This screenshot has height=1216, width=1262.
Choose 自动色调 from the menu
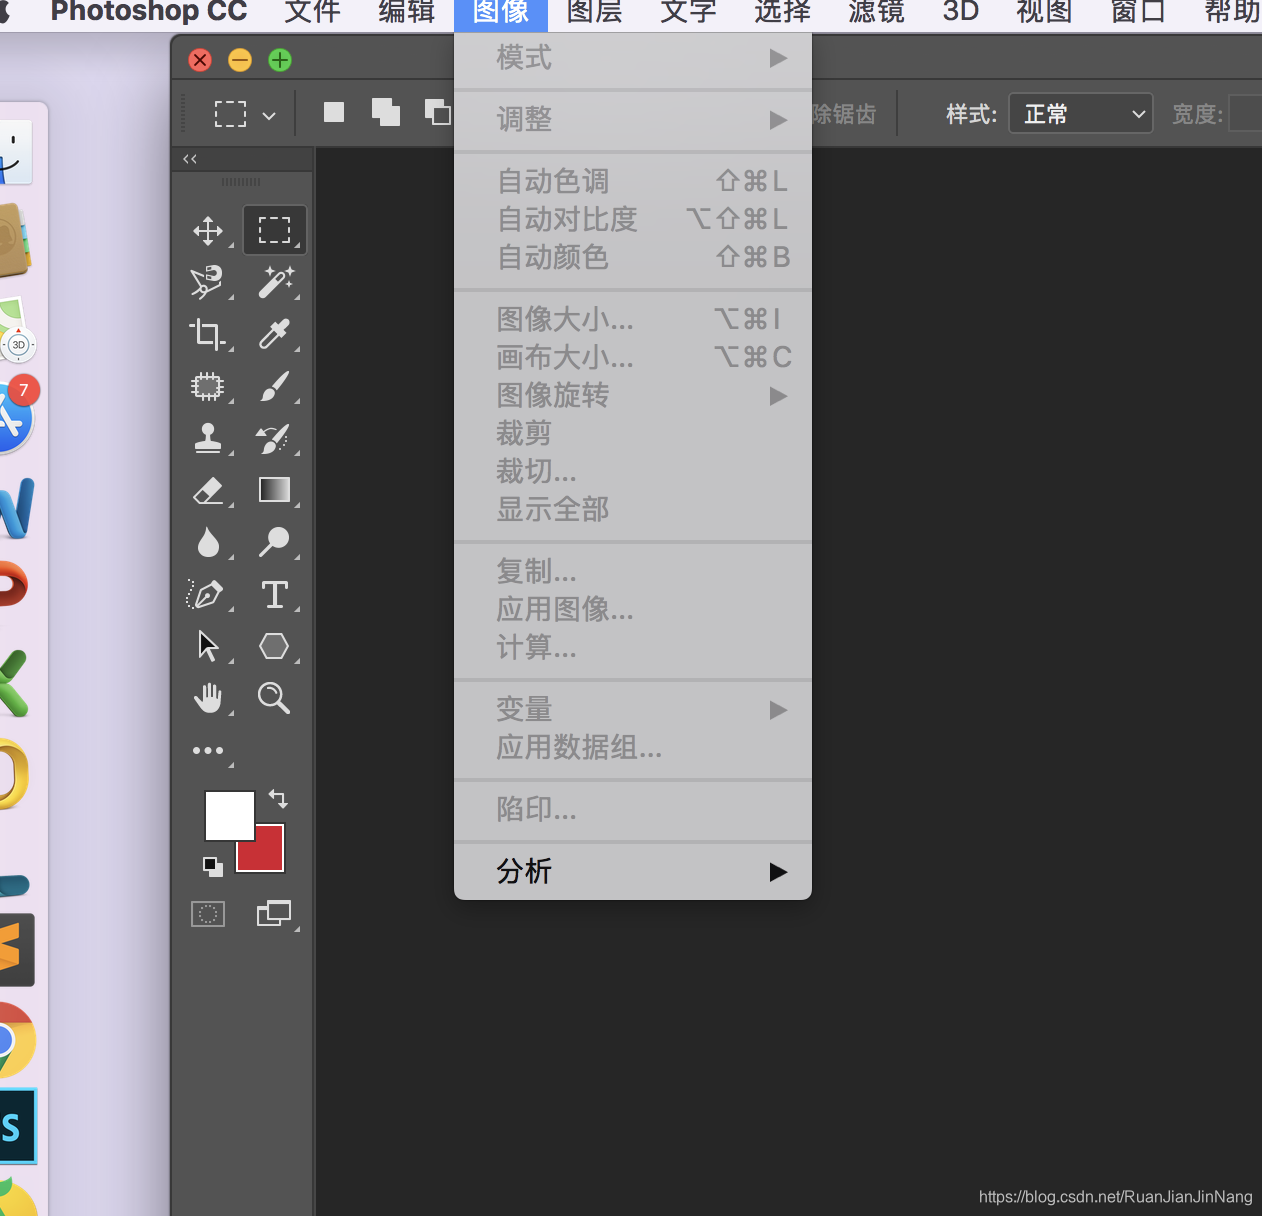click(633, 182)
